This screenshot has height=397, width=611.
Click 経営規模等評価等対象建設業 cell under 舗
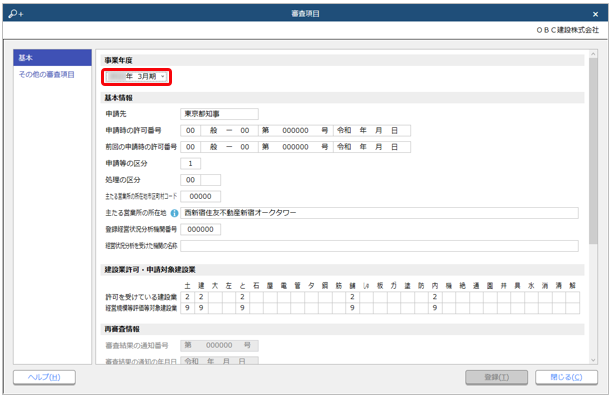(352, 308)
